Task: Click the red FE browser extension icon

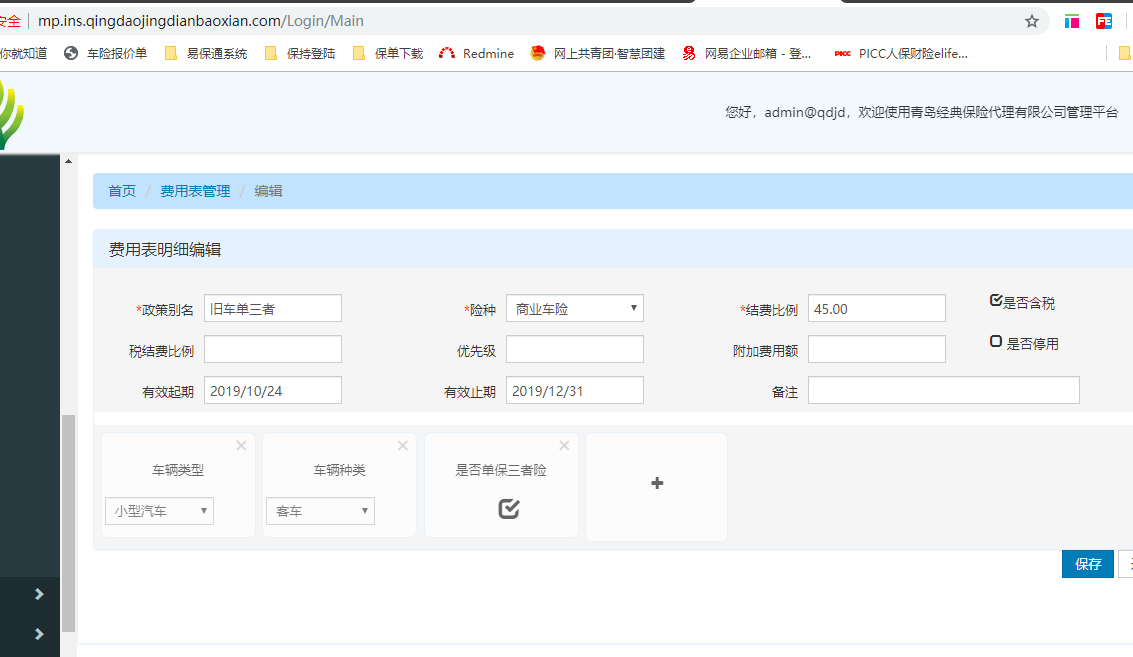Action: [x=1104, y=21]
